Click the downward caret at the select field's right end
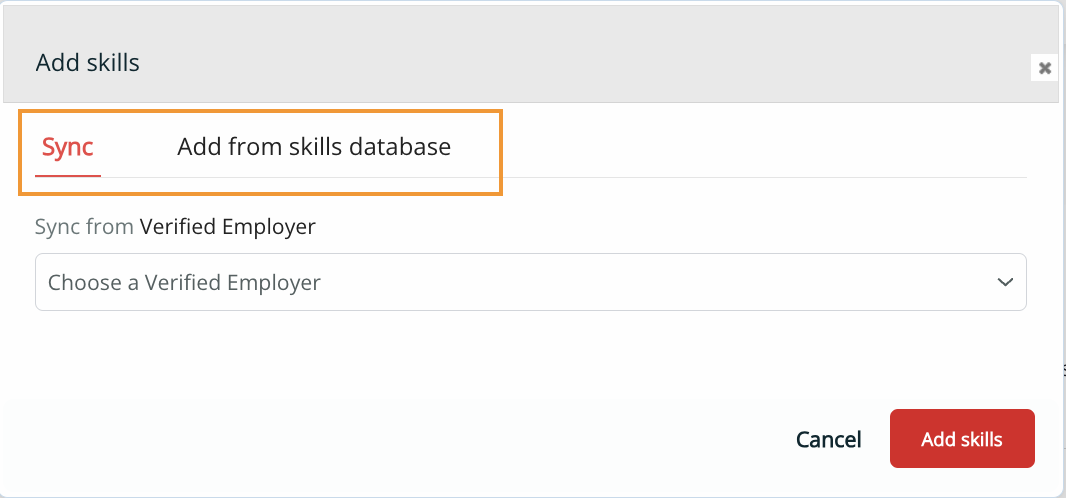1066x498 pixels. click(1006, 282)
